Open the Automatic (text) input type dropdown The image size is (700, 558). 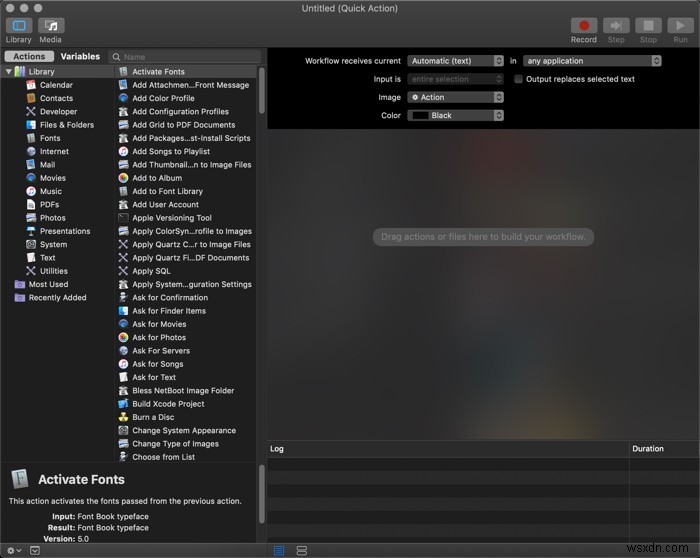pos(455,61)
